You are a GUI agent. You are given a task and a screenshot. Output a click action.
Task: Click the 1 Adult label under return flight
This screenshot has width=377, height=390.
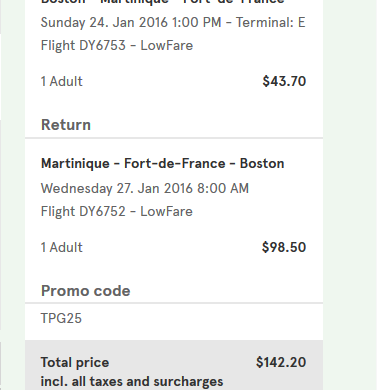point(62,248)
